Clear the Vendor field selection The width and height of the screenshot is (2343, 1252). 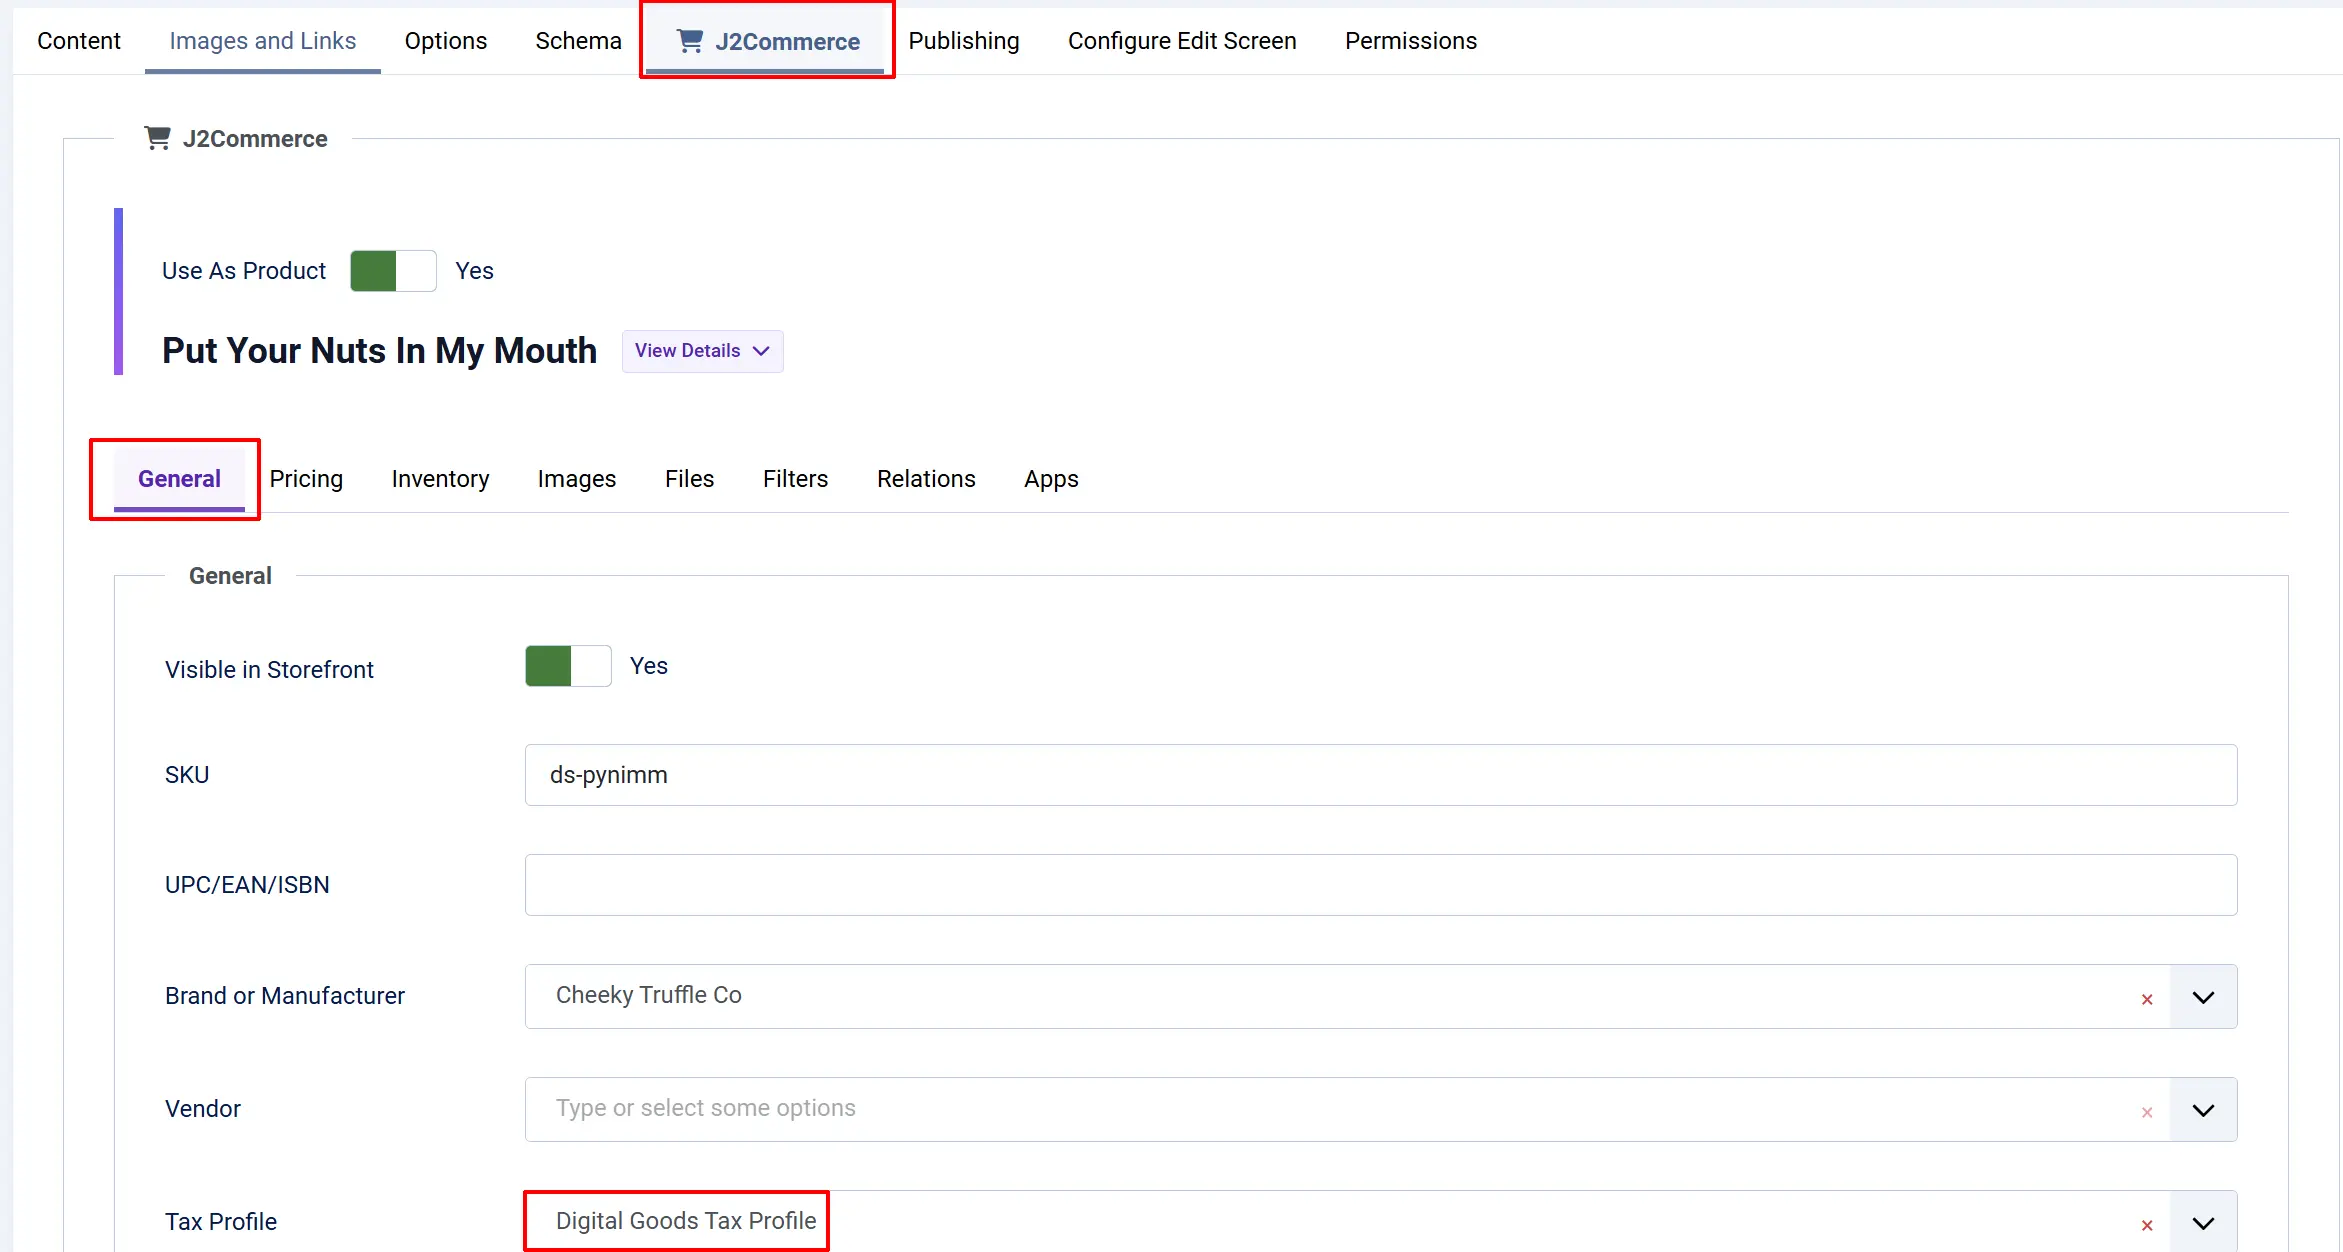click(2147, 1112)
